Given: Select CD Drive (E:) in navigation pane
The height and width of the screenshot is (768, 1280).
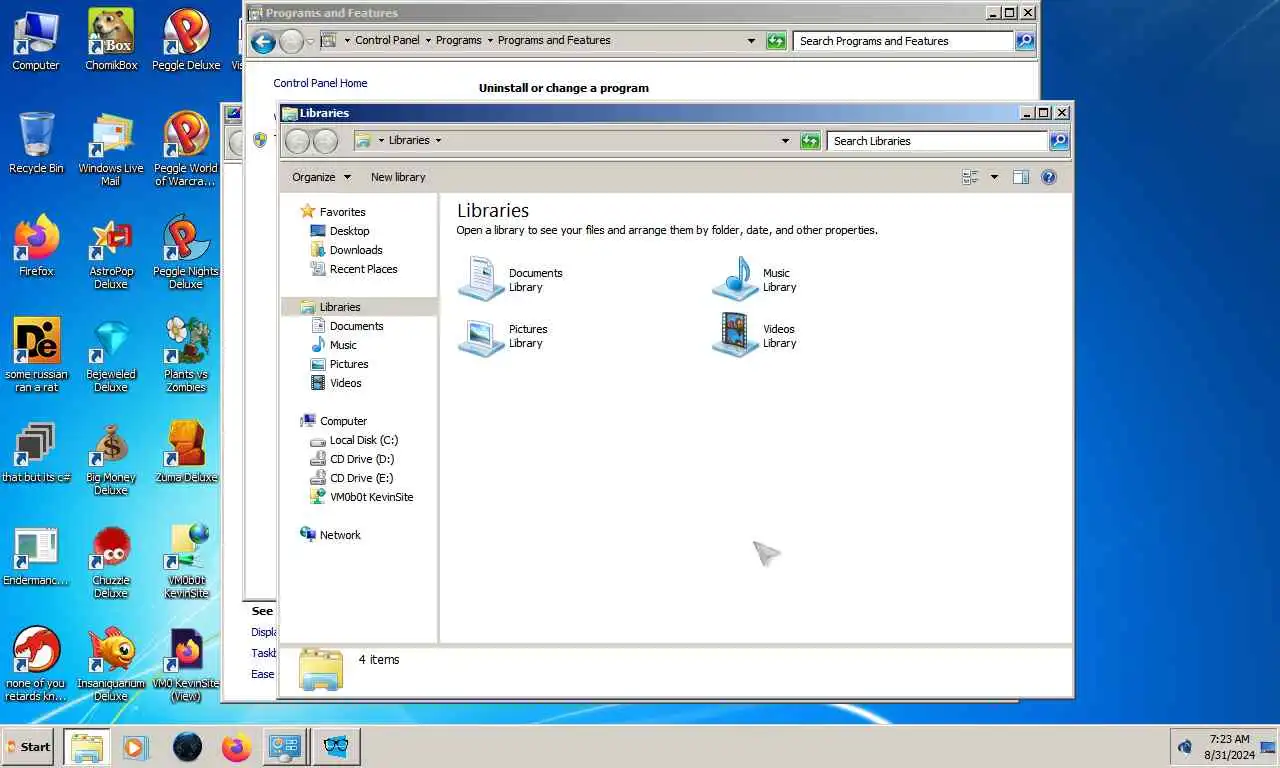Looking at the screenshot, I should pos(362,478).
